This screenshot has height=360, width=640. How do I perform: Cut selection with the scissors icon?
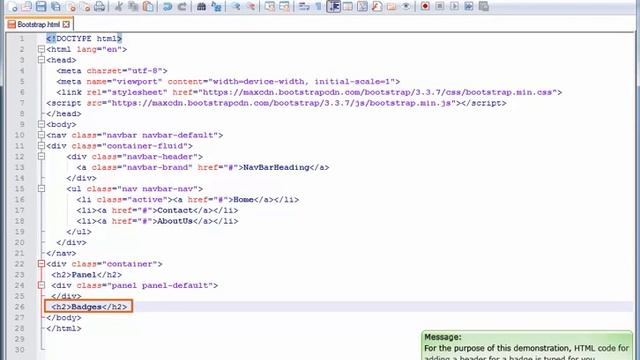pos(118,6)
